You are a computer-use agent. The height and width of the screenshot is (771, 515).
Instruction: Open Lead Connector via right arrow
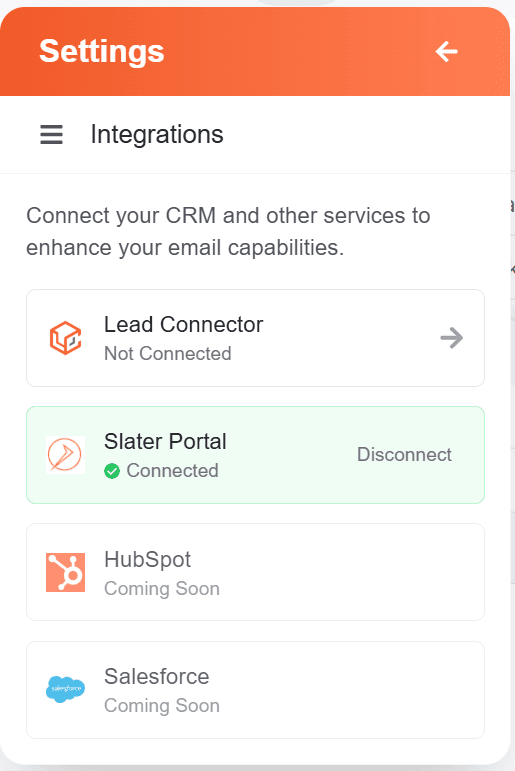point(452,338)
